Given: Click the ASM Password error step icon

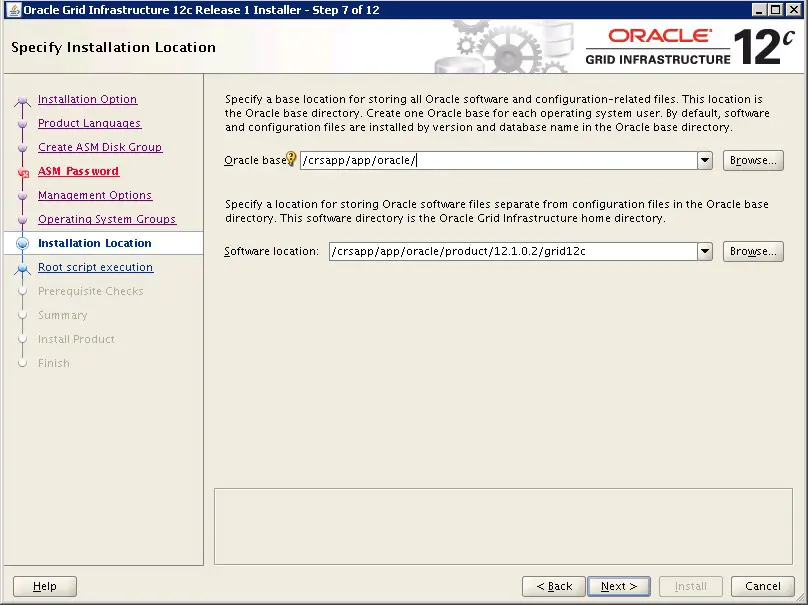Looking at the screenshot, I should click(23, 173).
